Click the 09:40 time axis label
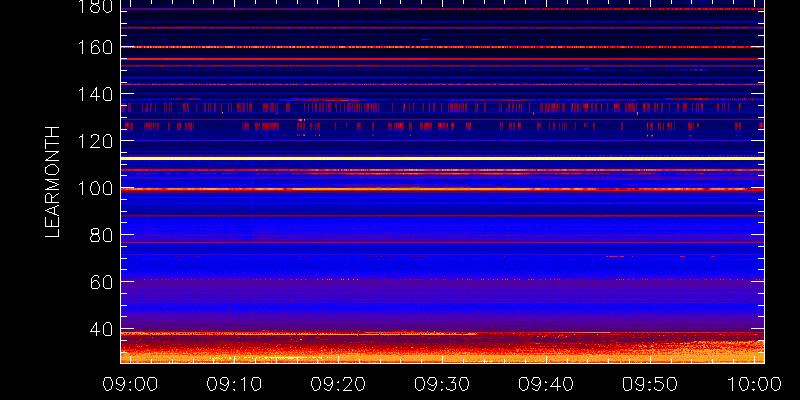This screenshot has height=400, width=800. coord(546,384)
